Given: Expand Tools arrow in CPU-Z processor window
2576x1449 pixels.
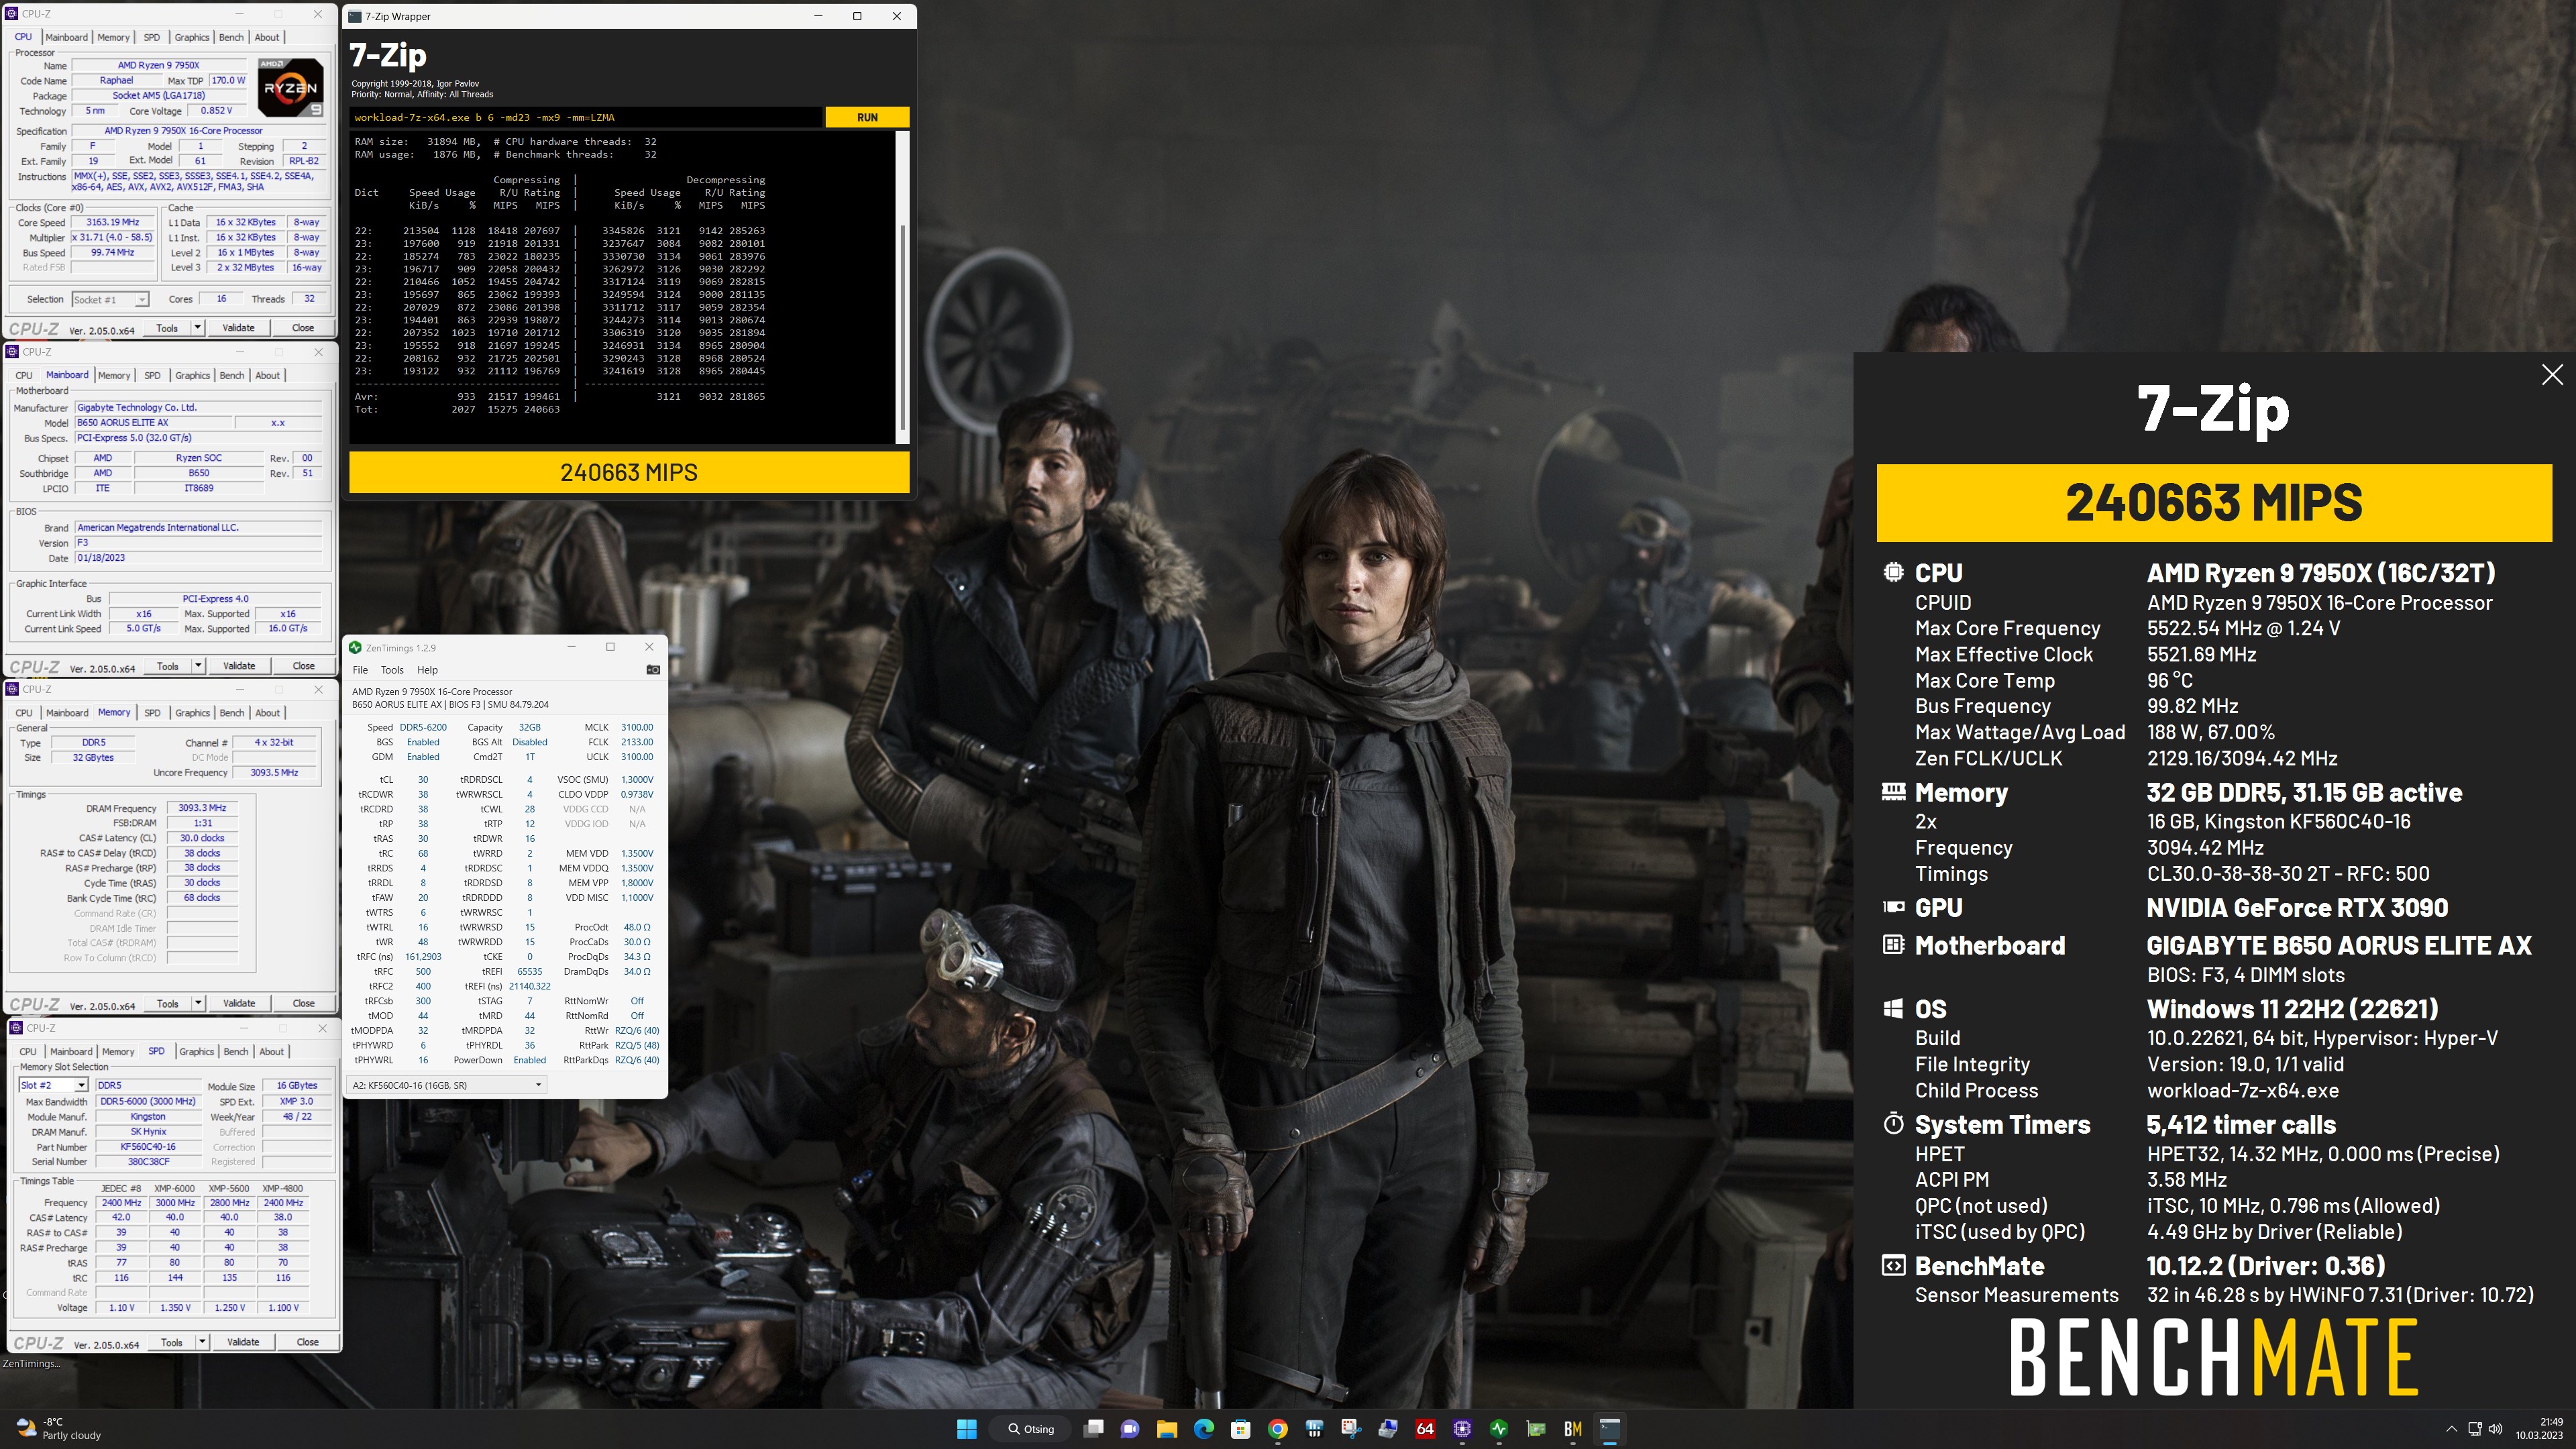Looking at the screenshot, I should 197,328.
